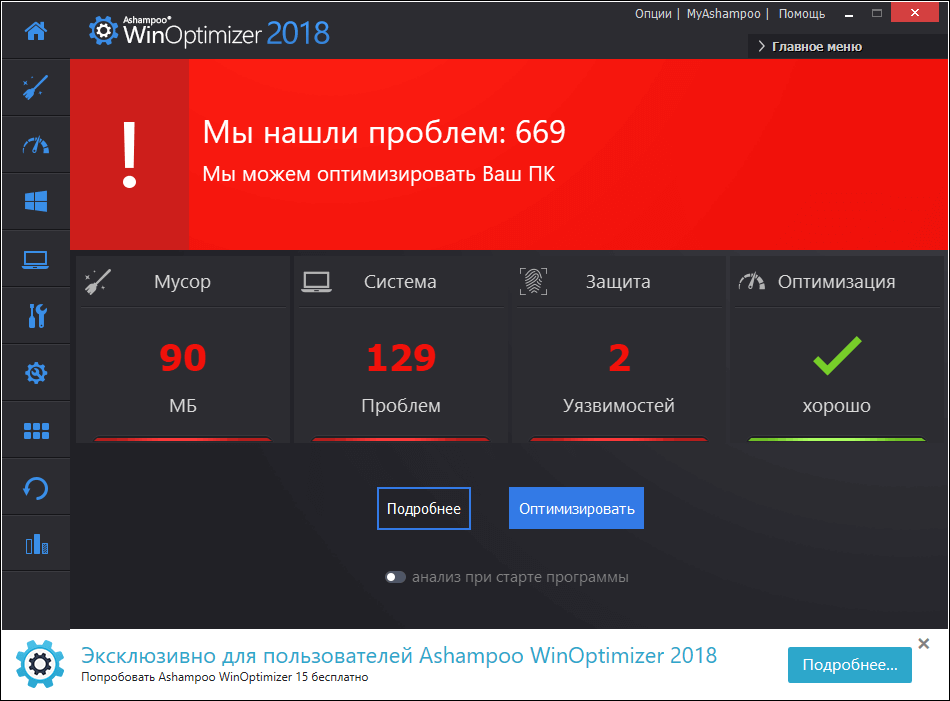
Task: Open the gear with wrench sidebar icon
Action: coord(36,373)
